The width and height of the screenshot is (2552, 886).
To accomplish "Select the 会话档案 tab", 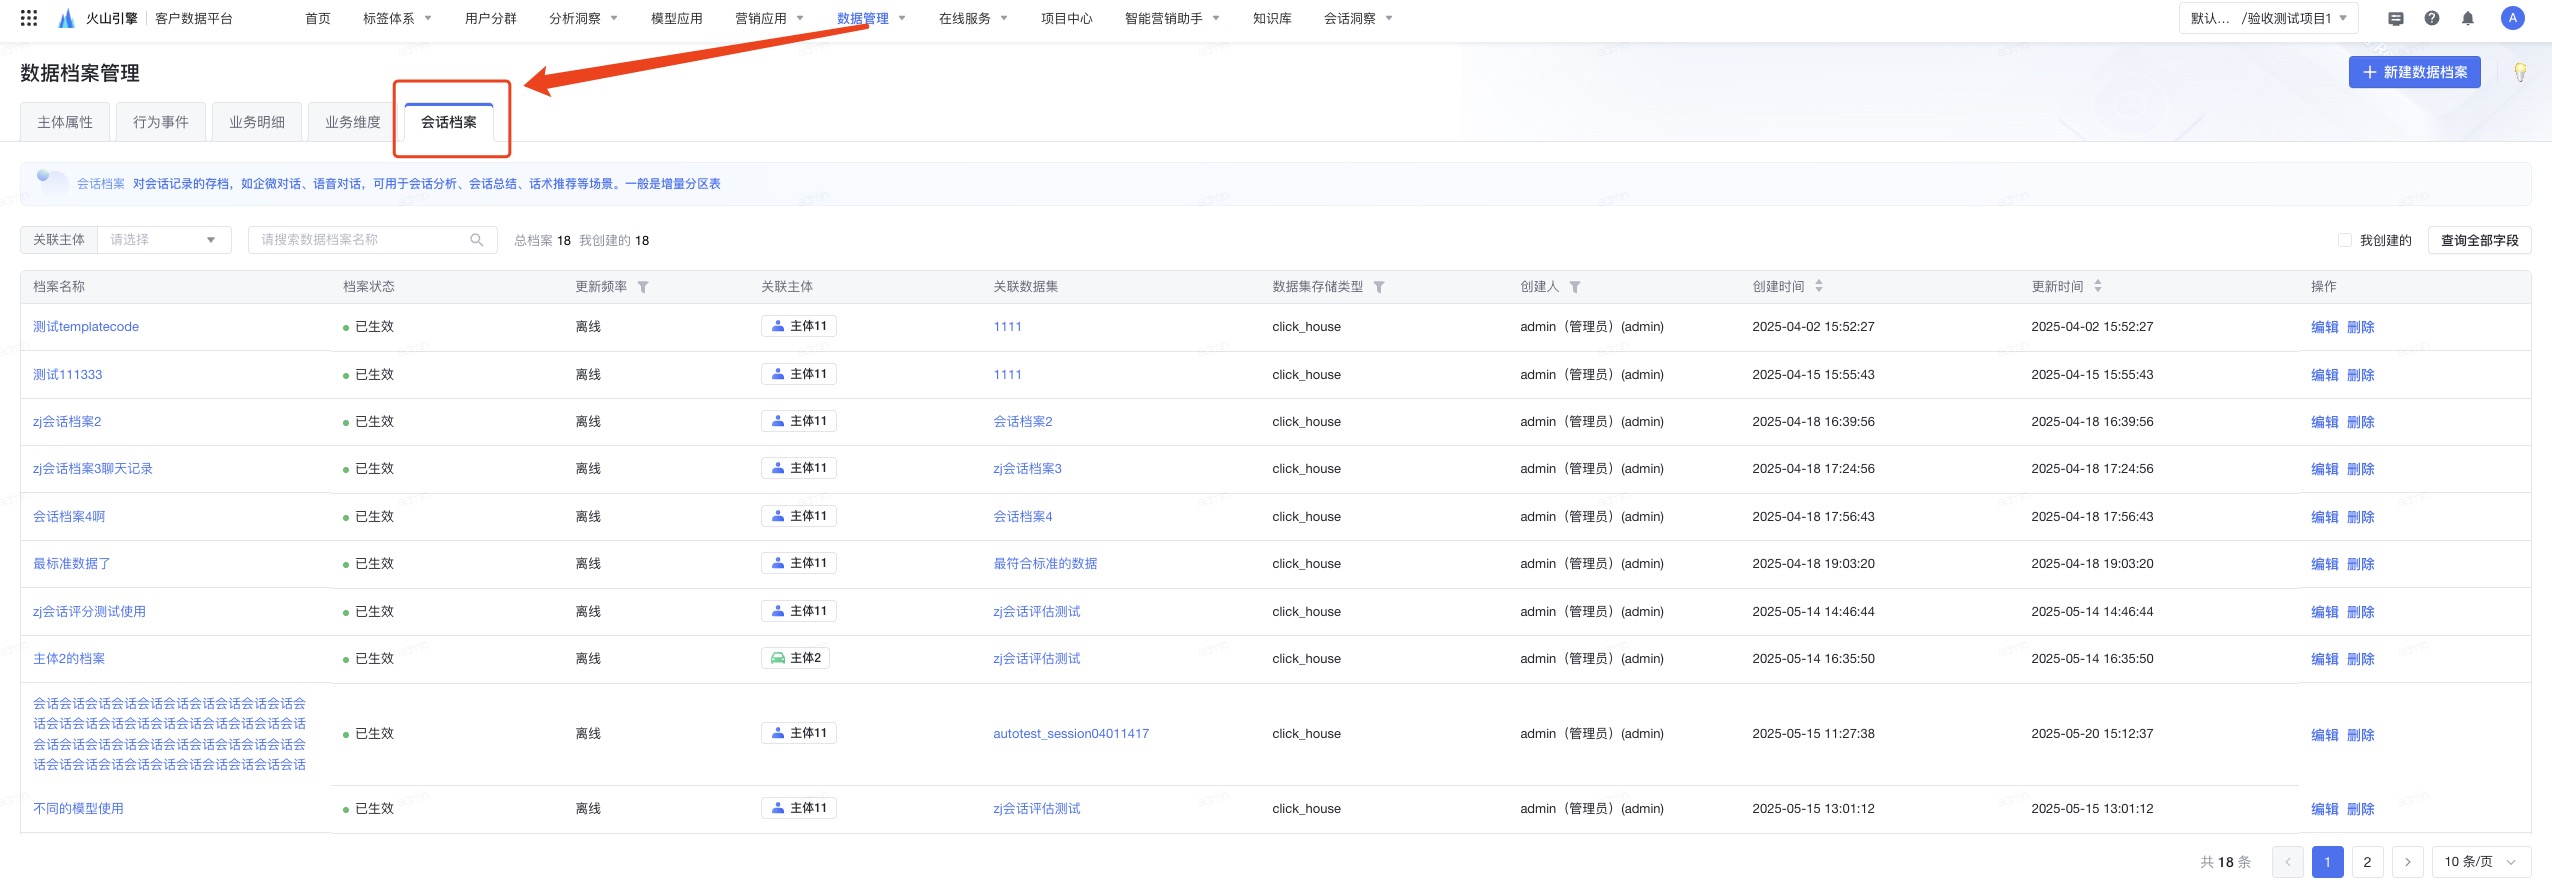I will 449,122.
